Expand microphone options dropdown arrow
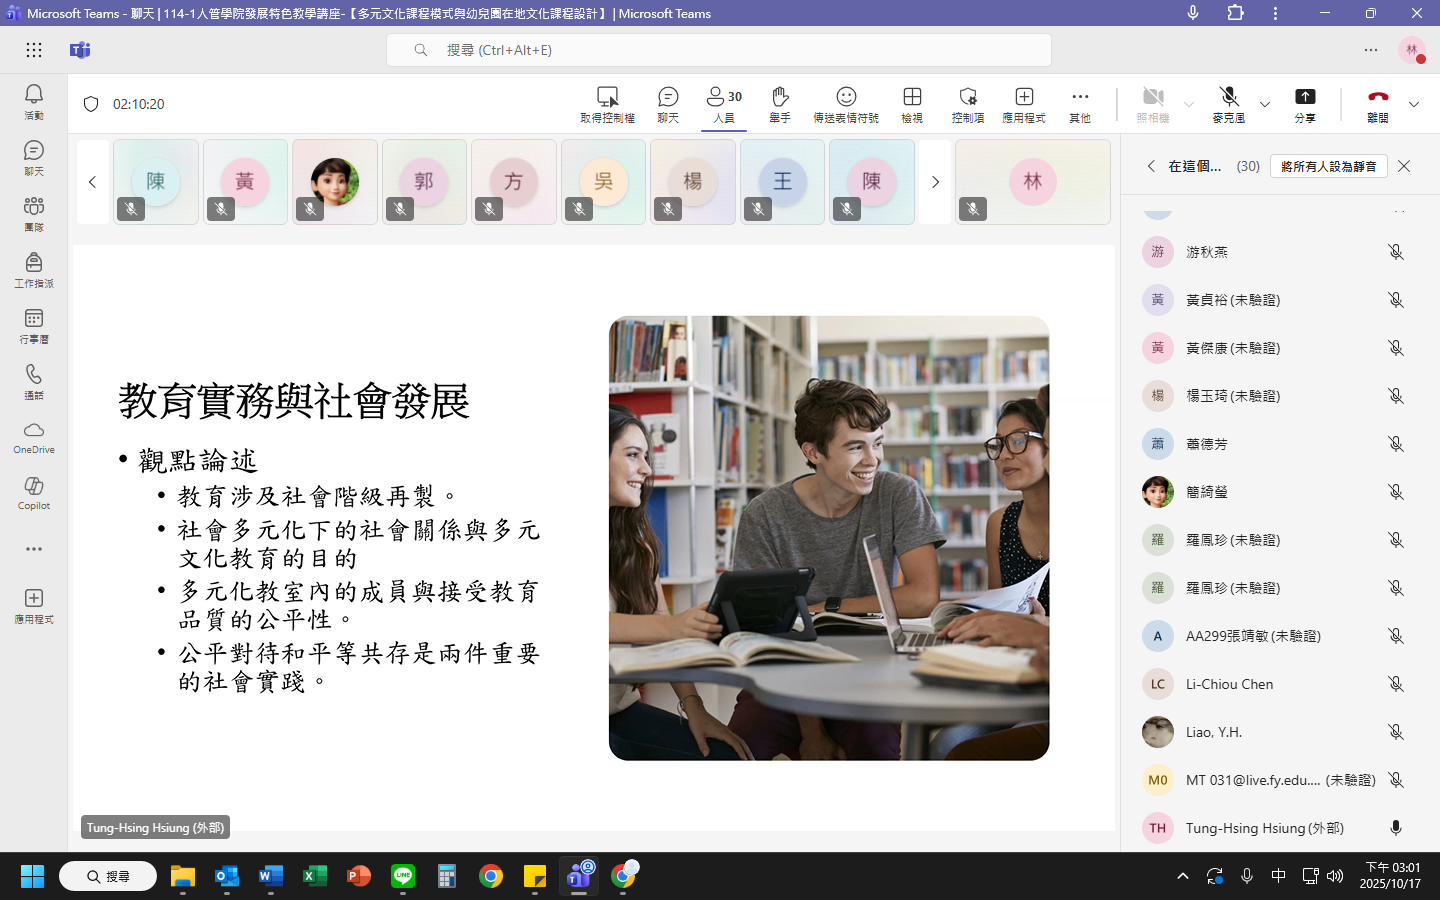1440x900 pixels. (x=1265, y=104)
